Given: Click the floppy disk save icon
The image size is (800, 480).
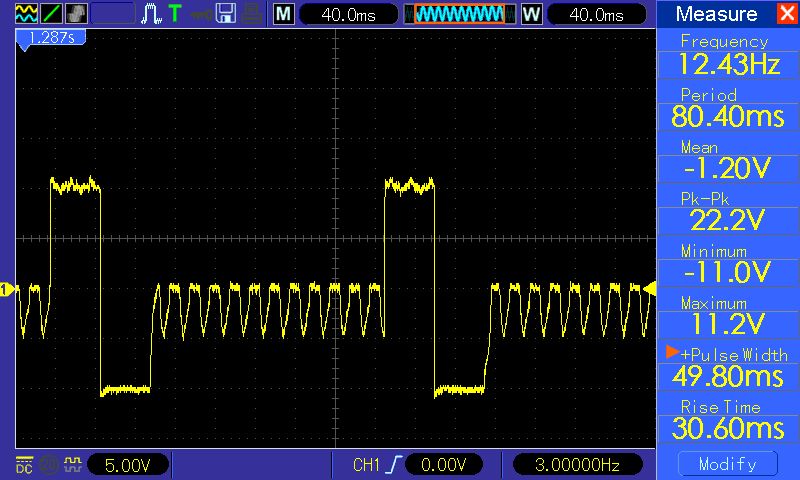Looking at the screenshot, I should (226, 14).
